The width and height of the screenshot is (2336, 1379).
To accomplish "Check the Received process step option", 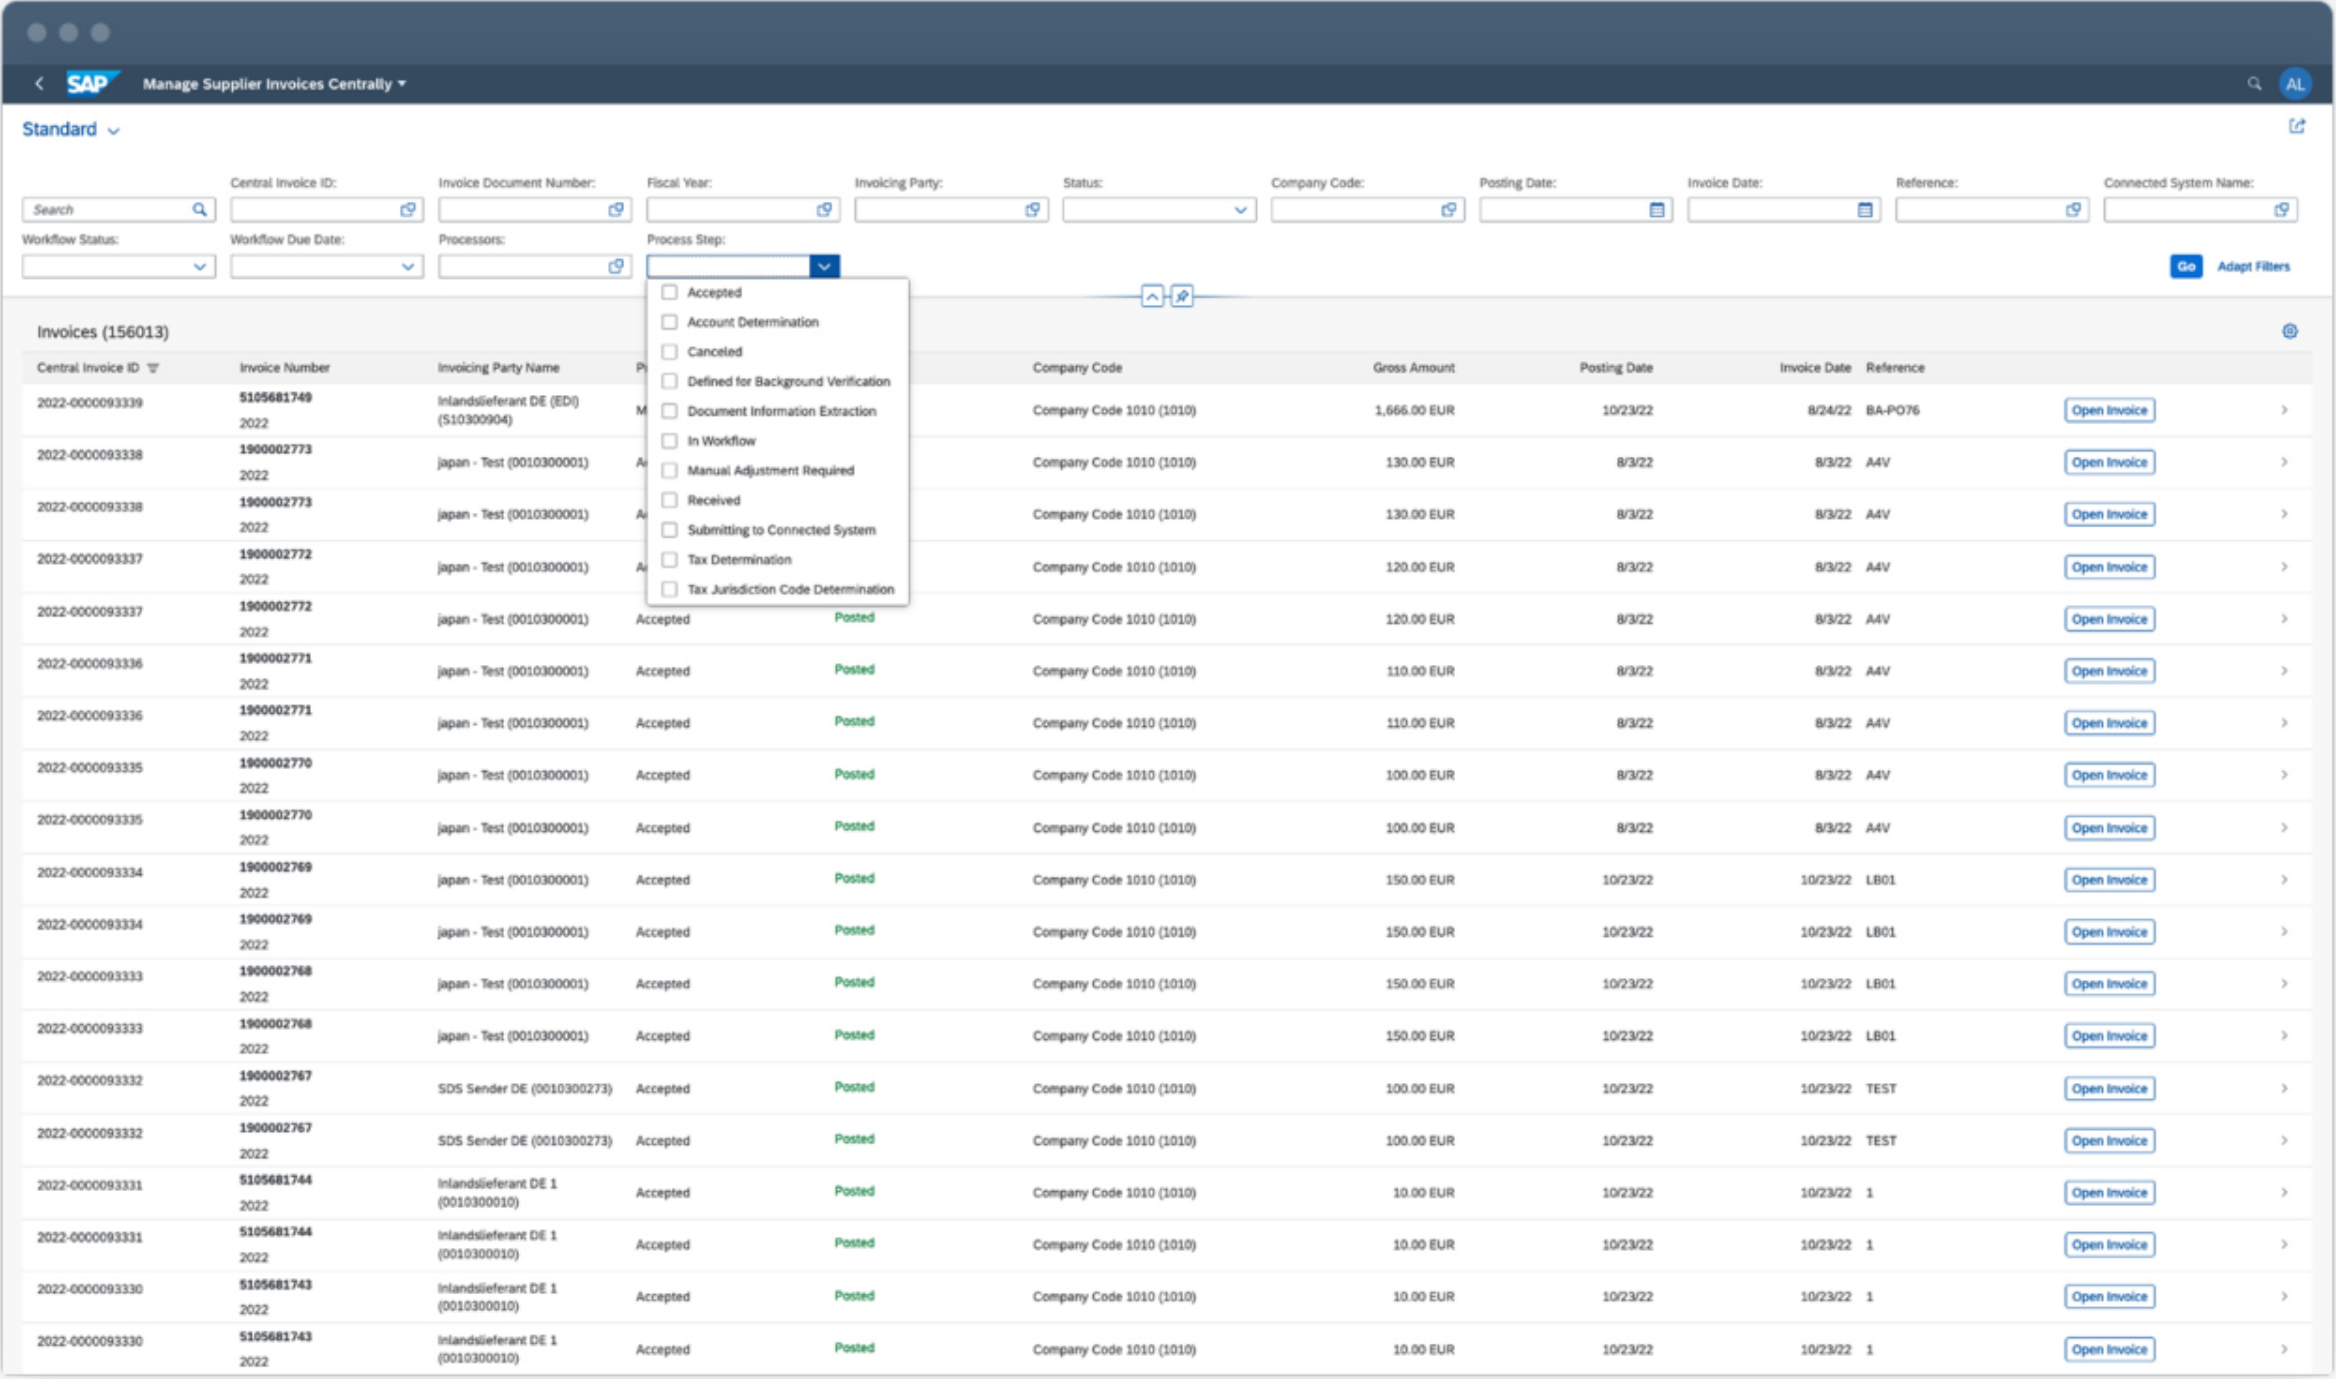I will [669, 500].
